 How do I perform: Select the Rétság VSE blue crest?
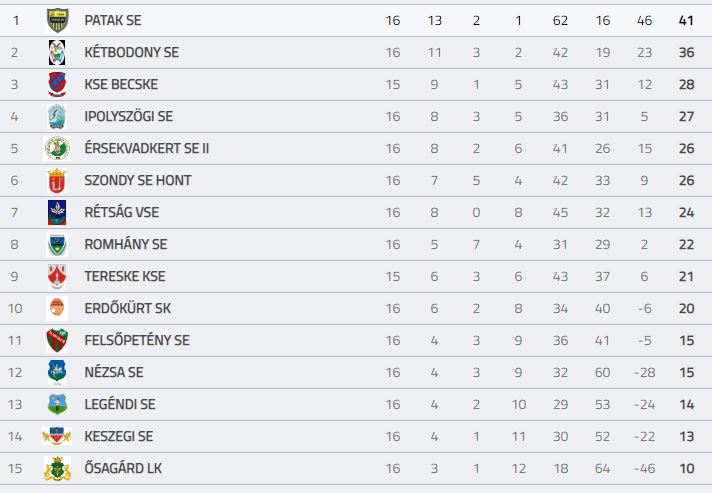click(57, 212)
